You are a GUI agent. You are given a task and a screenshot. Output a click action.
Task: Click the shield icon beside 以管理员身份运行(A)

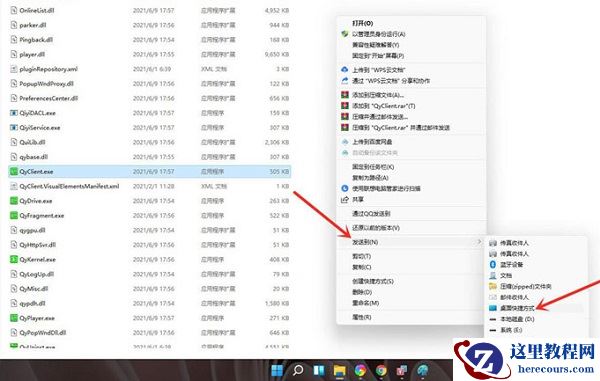click(x=345, y=34)
